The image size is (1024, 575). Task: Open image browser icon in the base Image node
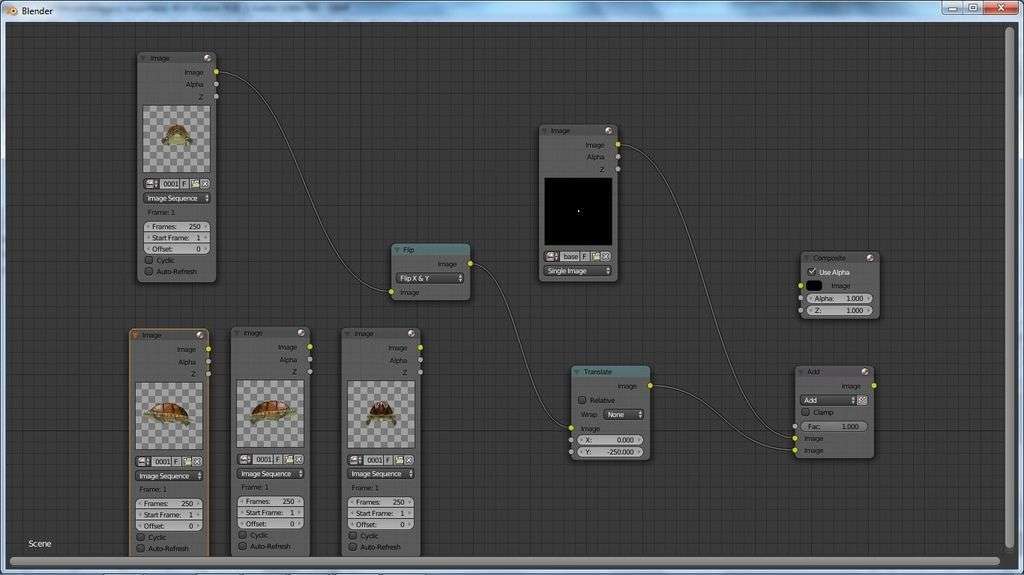point(552,257)
